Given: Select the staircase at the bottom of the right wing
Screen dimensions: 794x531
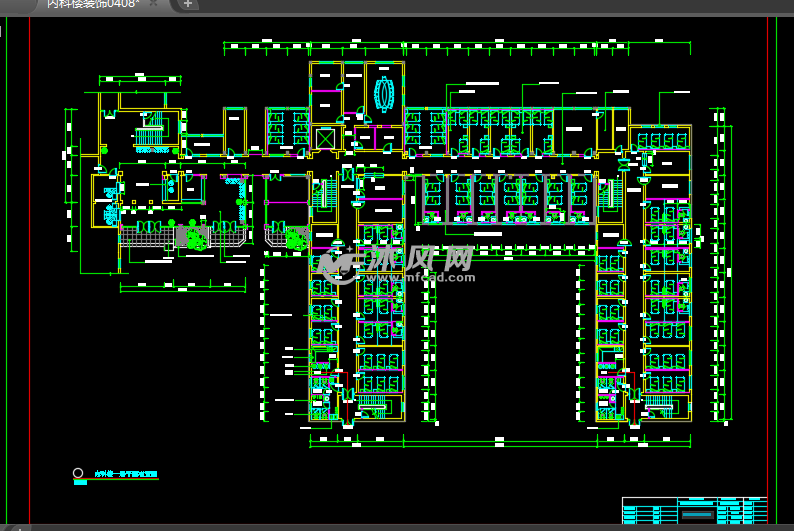Looking at the screenshot, I should click(660, 403).
